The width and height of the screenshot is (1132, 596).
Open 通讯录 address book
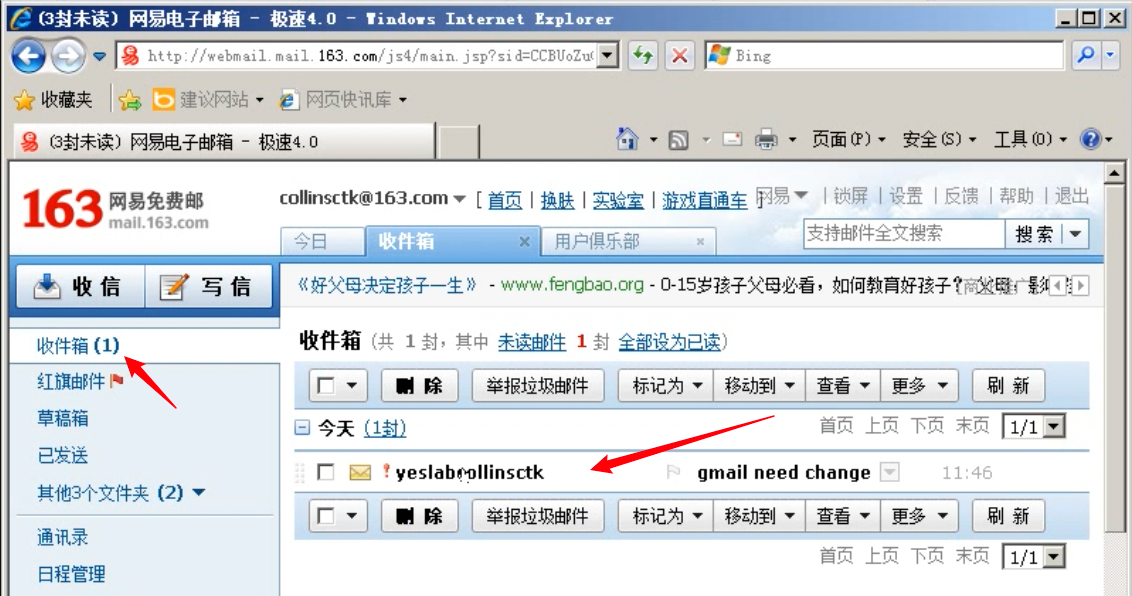(63, 537)
